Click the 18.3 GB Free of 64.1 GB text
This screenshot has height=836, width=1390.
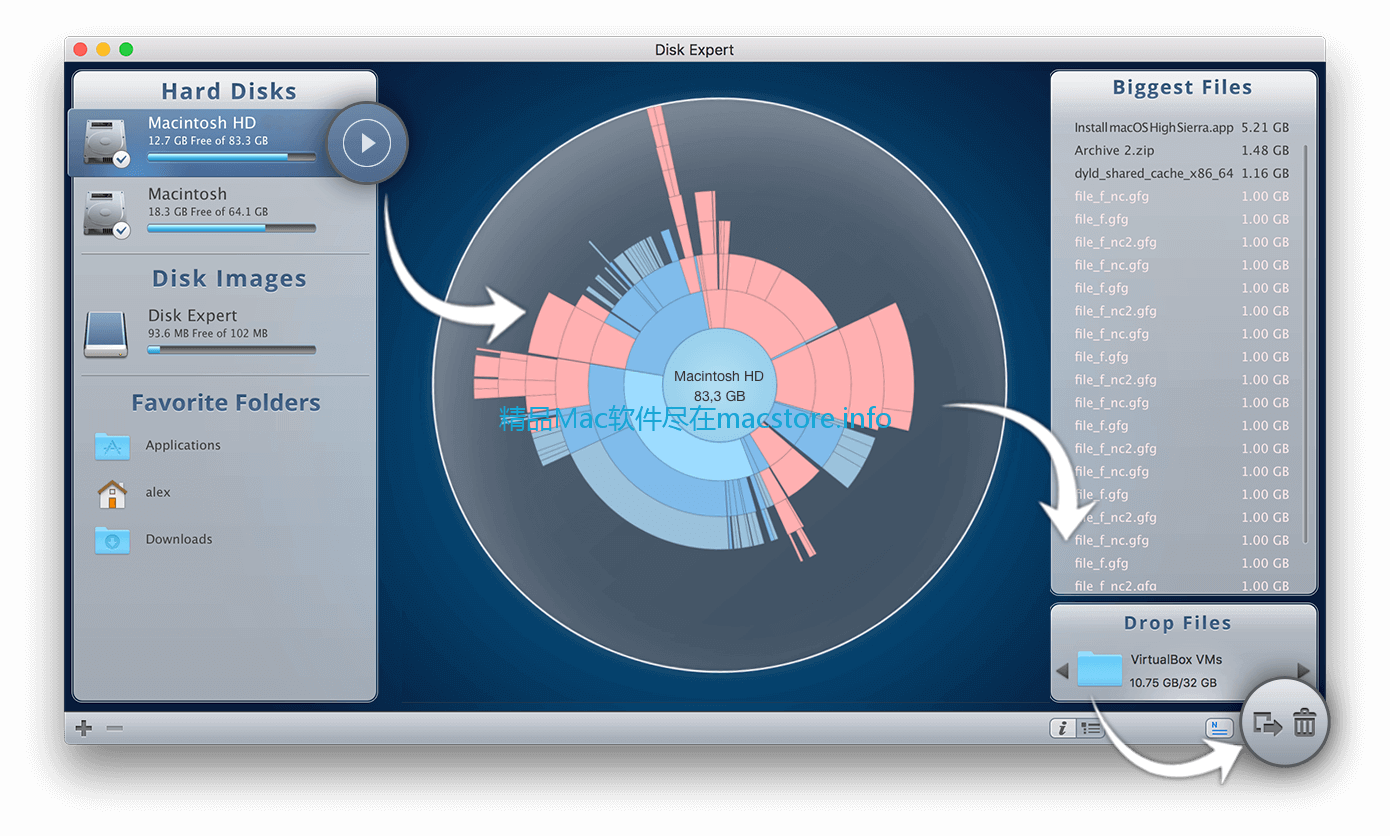point(208,212)
